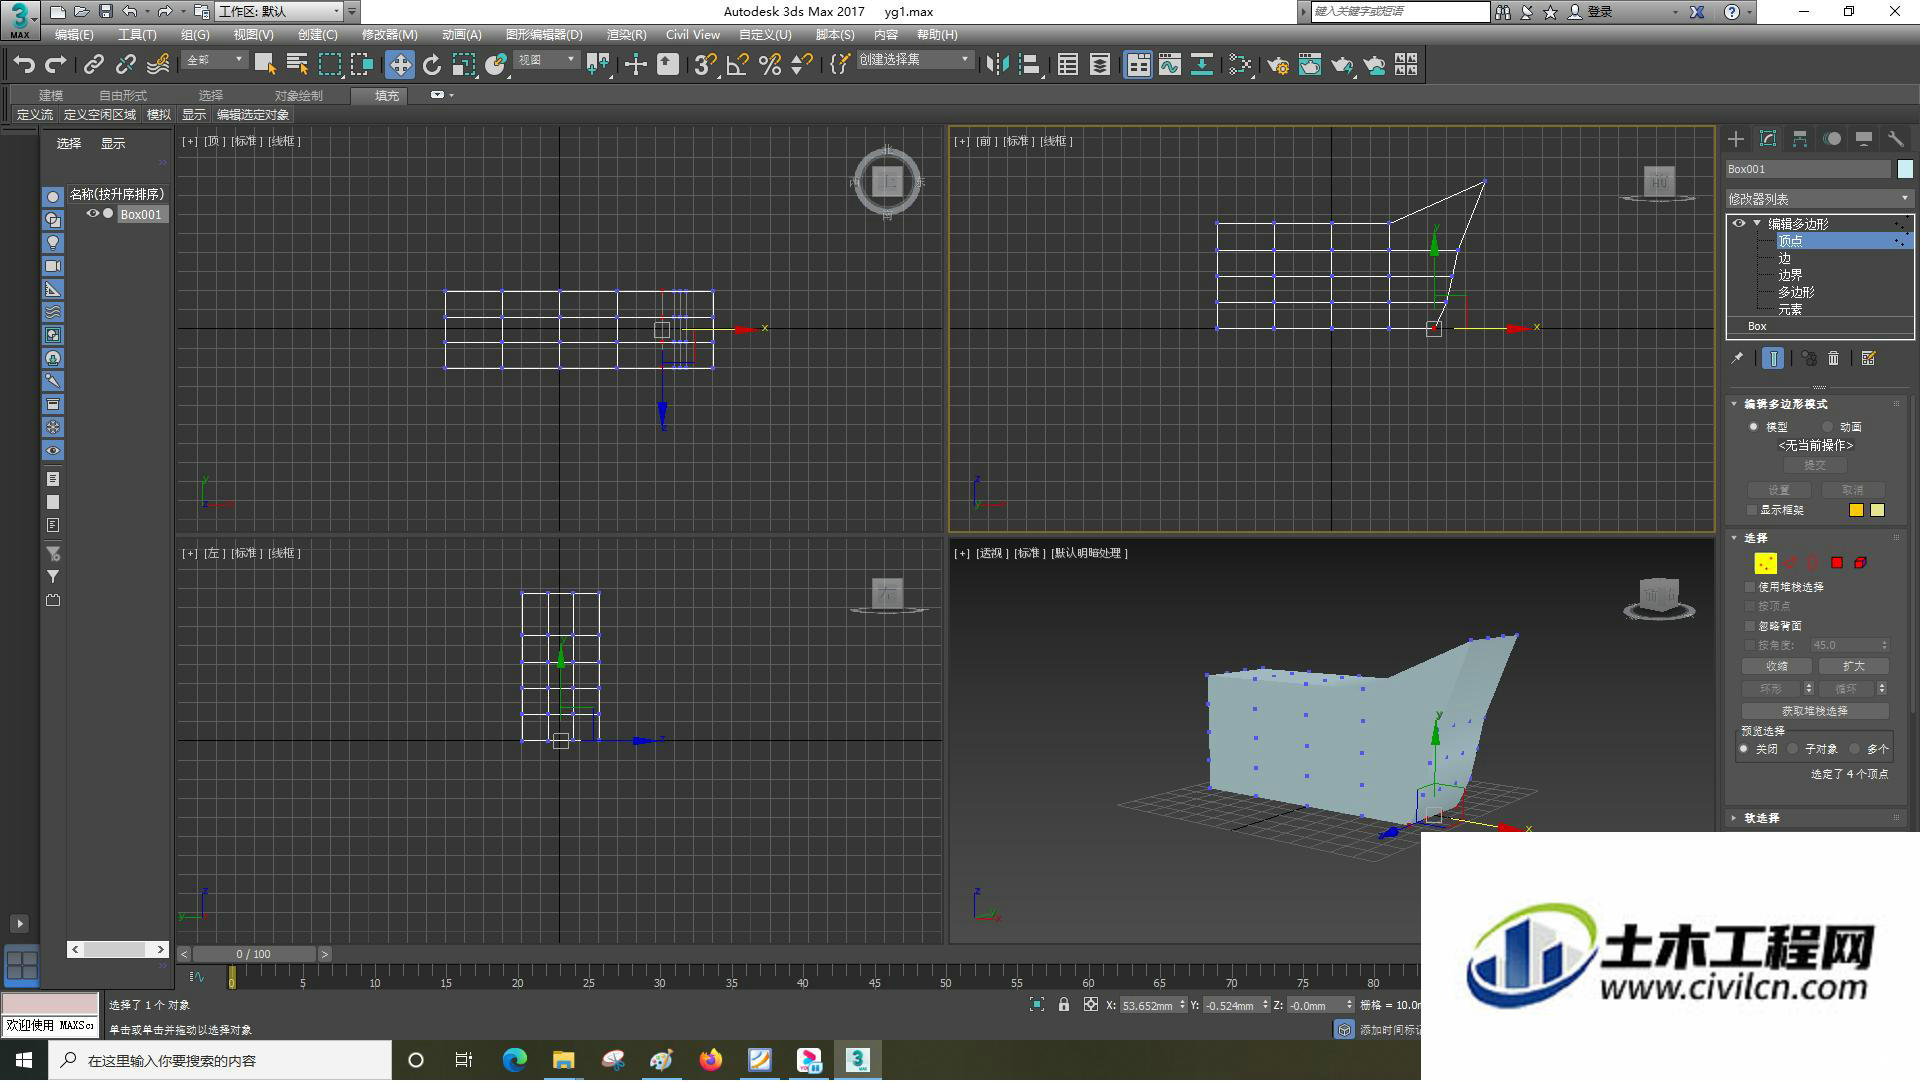Select Polygon sub-object red square icon

(x=1837, y=563)
